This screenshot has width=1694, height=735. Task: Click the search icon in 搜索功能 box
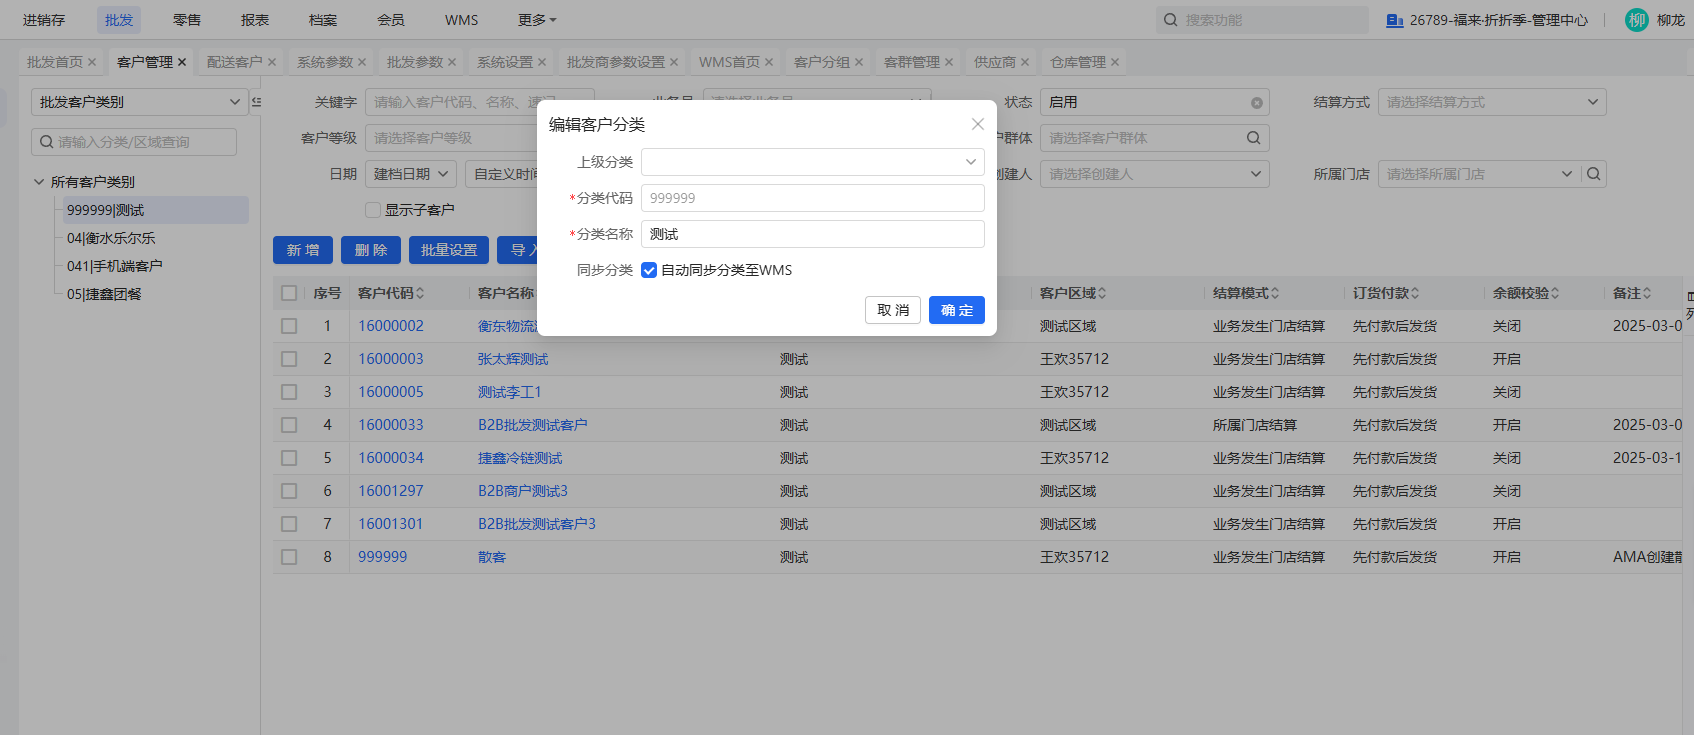pyautogui.click(x=1170, y=20)
